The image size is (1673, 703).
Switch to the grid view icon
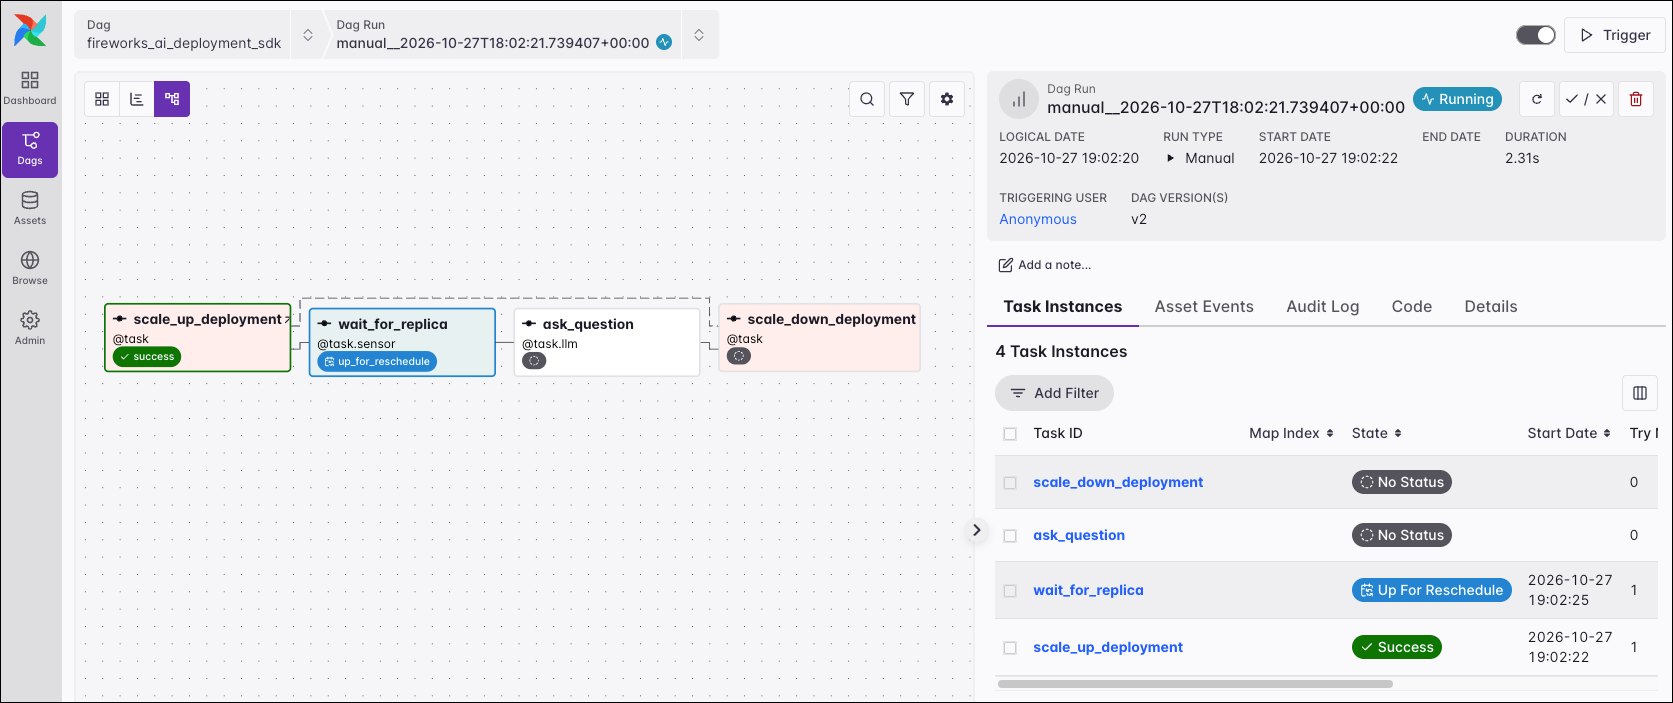(102, 99)
